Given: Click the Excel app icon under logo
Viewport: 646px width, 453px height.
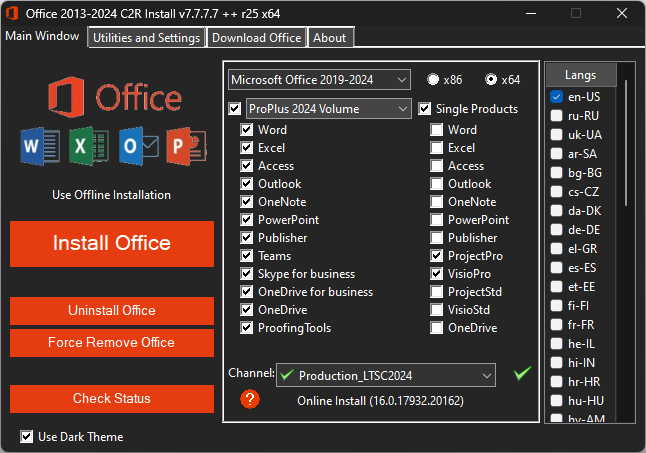Looking at the screenshot, I should click(x=89, y=146).
